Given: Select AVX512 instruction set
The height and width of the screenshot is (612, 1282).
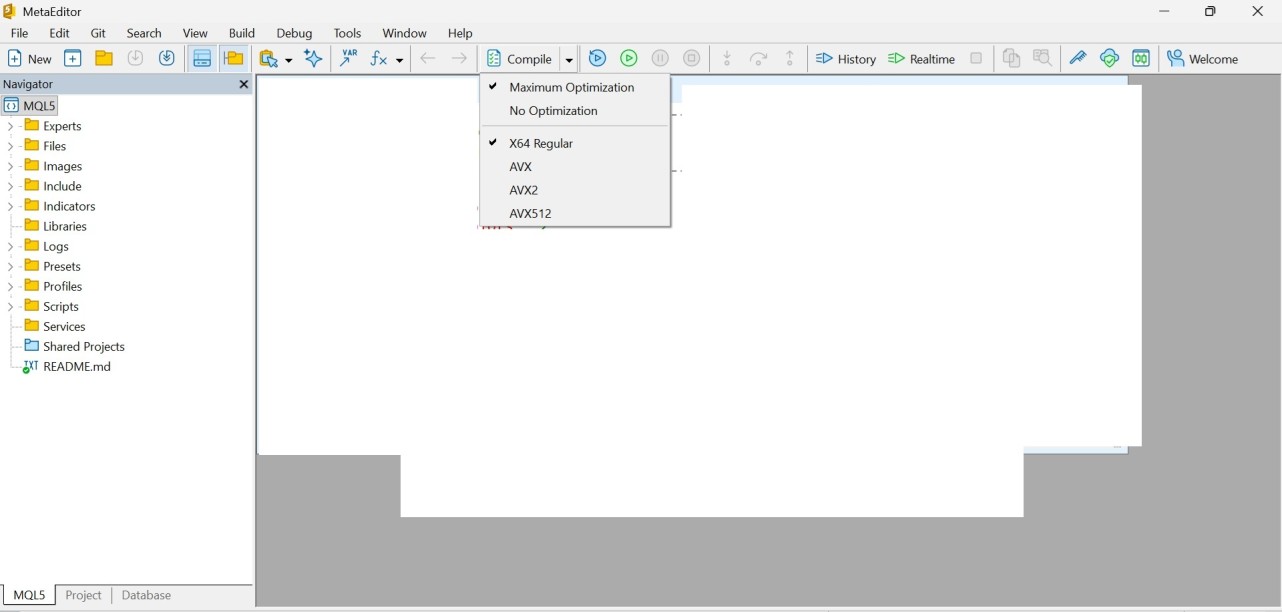Looking at the screenshot, I should [x=575, y=215].
